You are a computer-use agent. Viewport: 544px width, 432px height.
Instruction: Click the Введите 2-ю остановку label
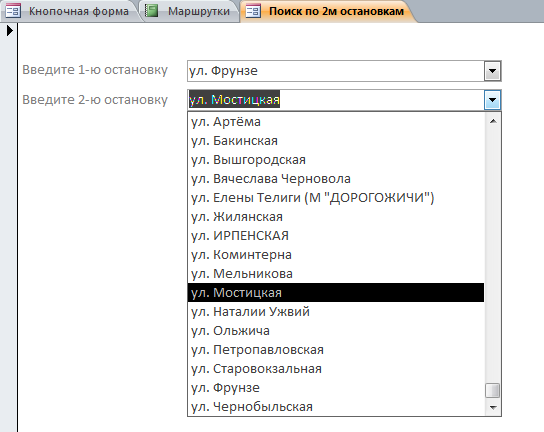[95, 100]
